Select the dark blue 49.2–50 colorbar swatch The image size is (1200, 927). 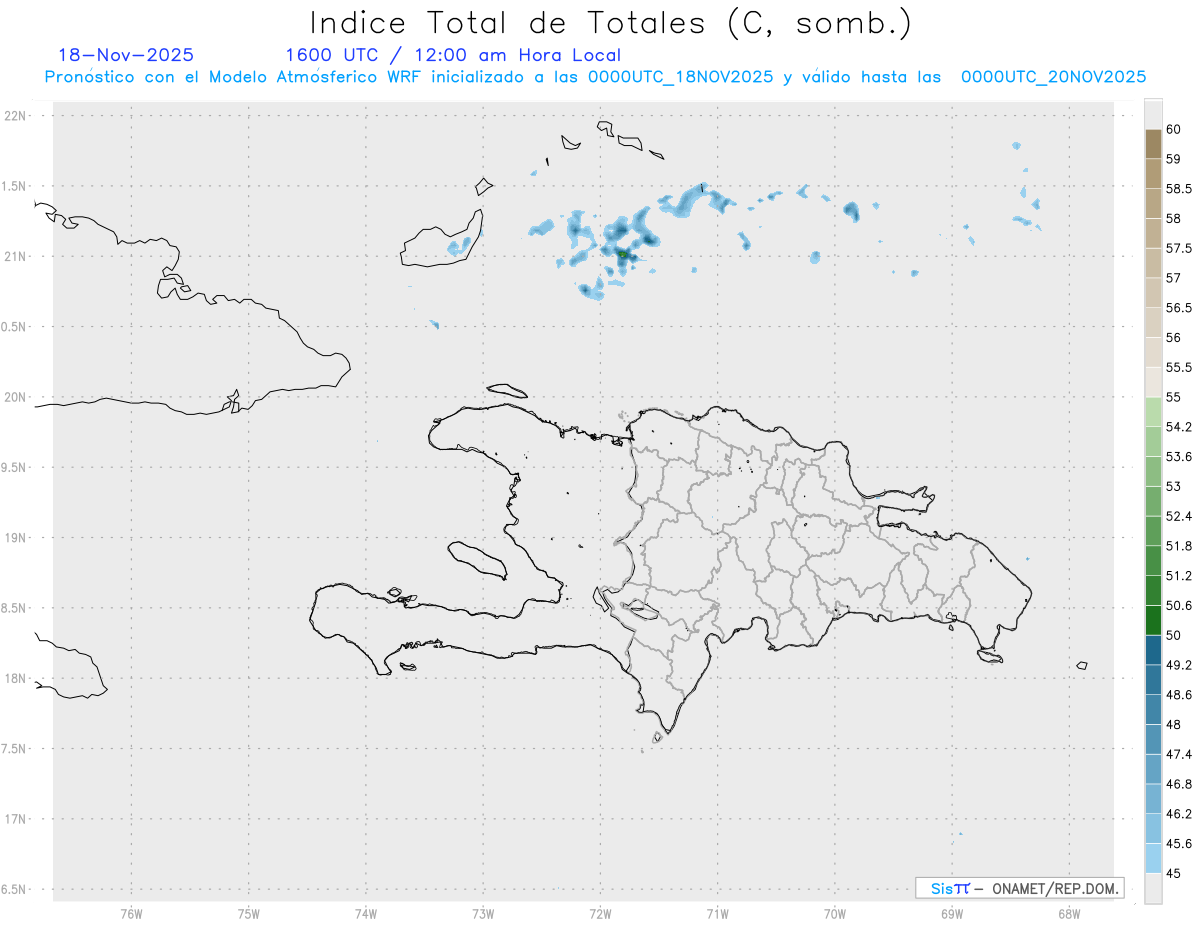pos(1153,650)
